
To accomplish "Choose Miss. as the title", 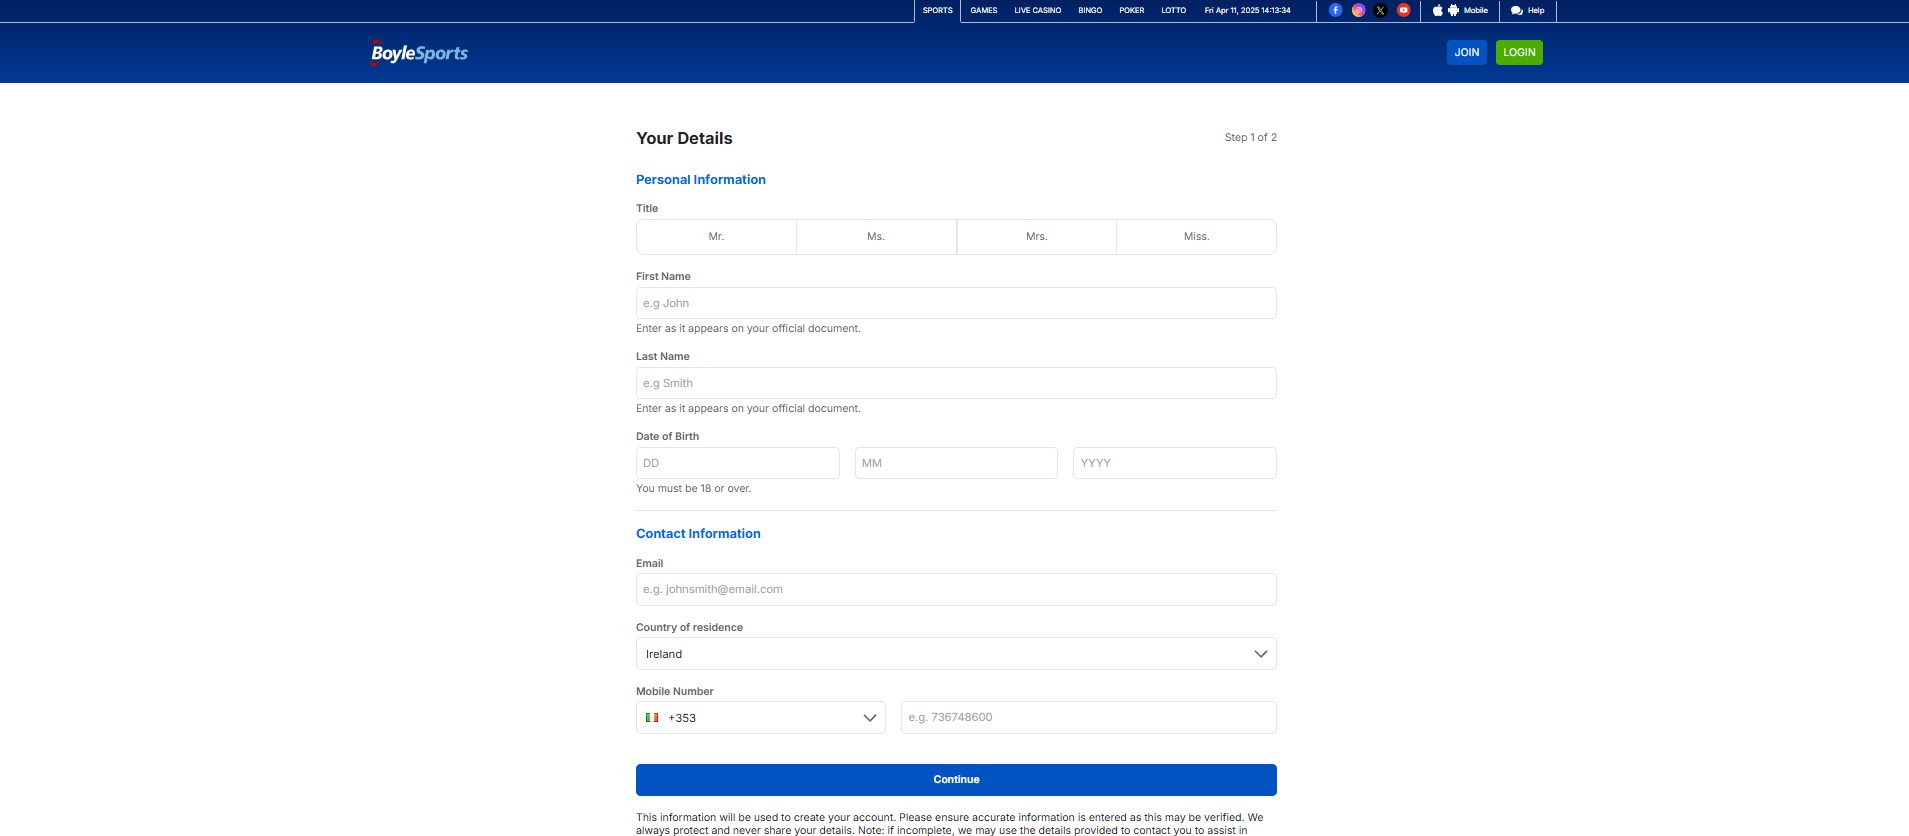I will [1196, 237].
